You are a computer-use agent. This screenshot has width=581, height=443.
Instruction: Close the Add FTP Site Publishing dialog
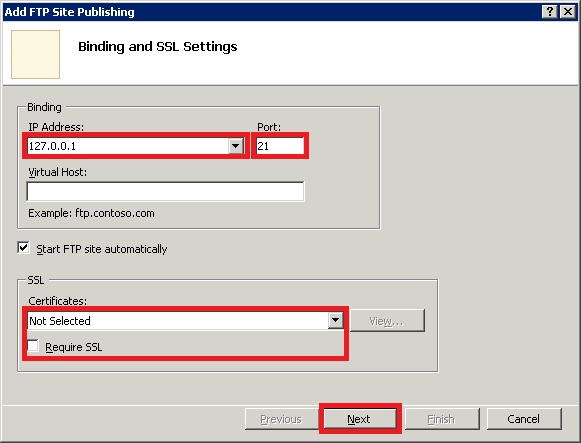[x=567, y=12]
